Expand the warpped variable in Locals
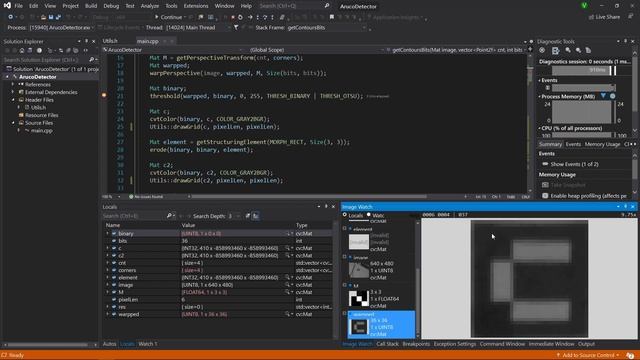This screenshot has width=640, height=360. pyautogui.click(x=108, y=314)
